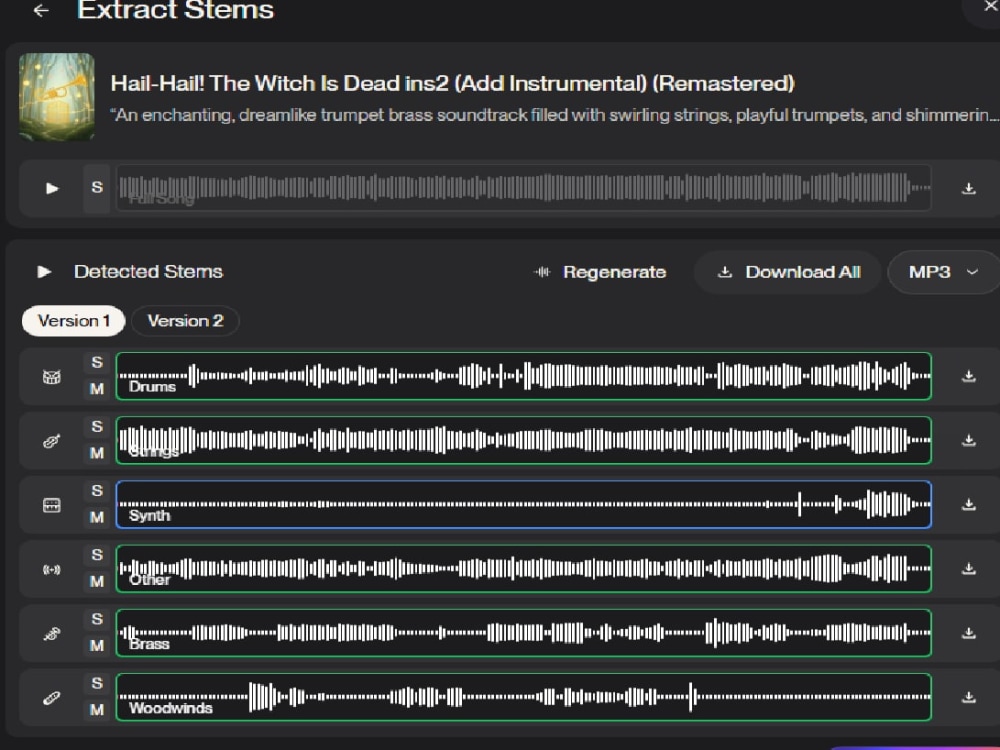The height and width of the screenshot is (750, 1000).
Task: Mute the Brass stem
Action: [97, 645]
